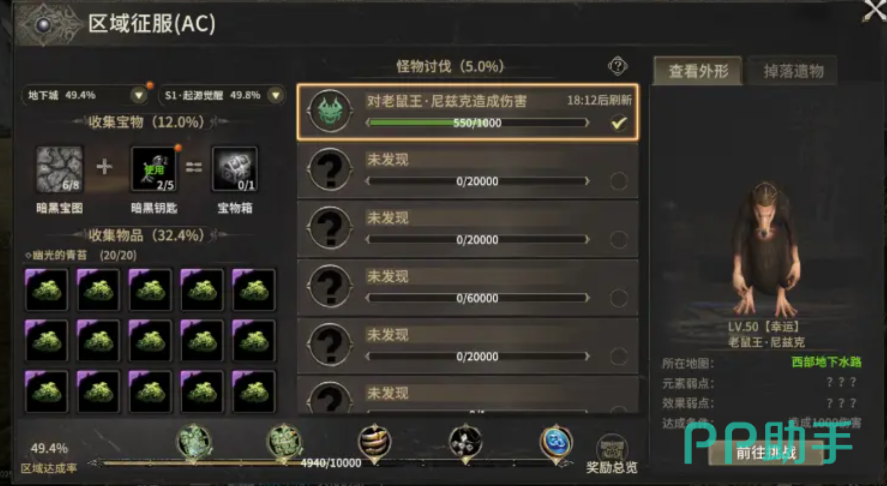Screen dimensions: 887x486
Task: Follow the 西部地下水路 map link
Action: (826, 362)
